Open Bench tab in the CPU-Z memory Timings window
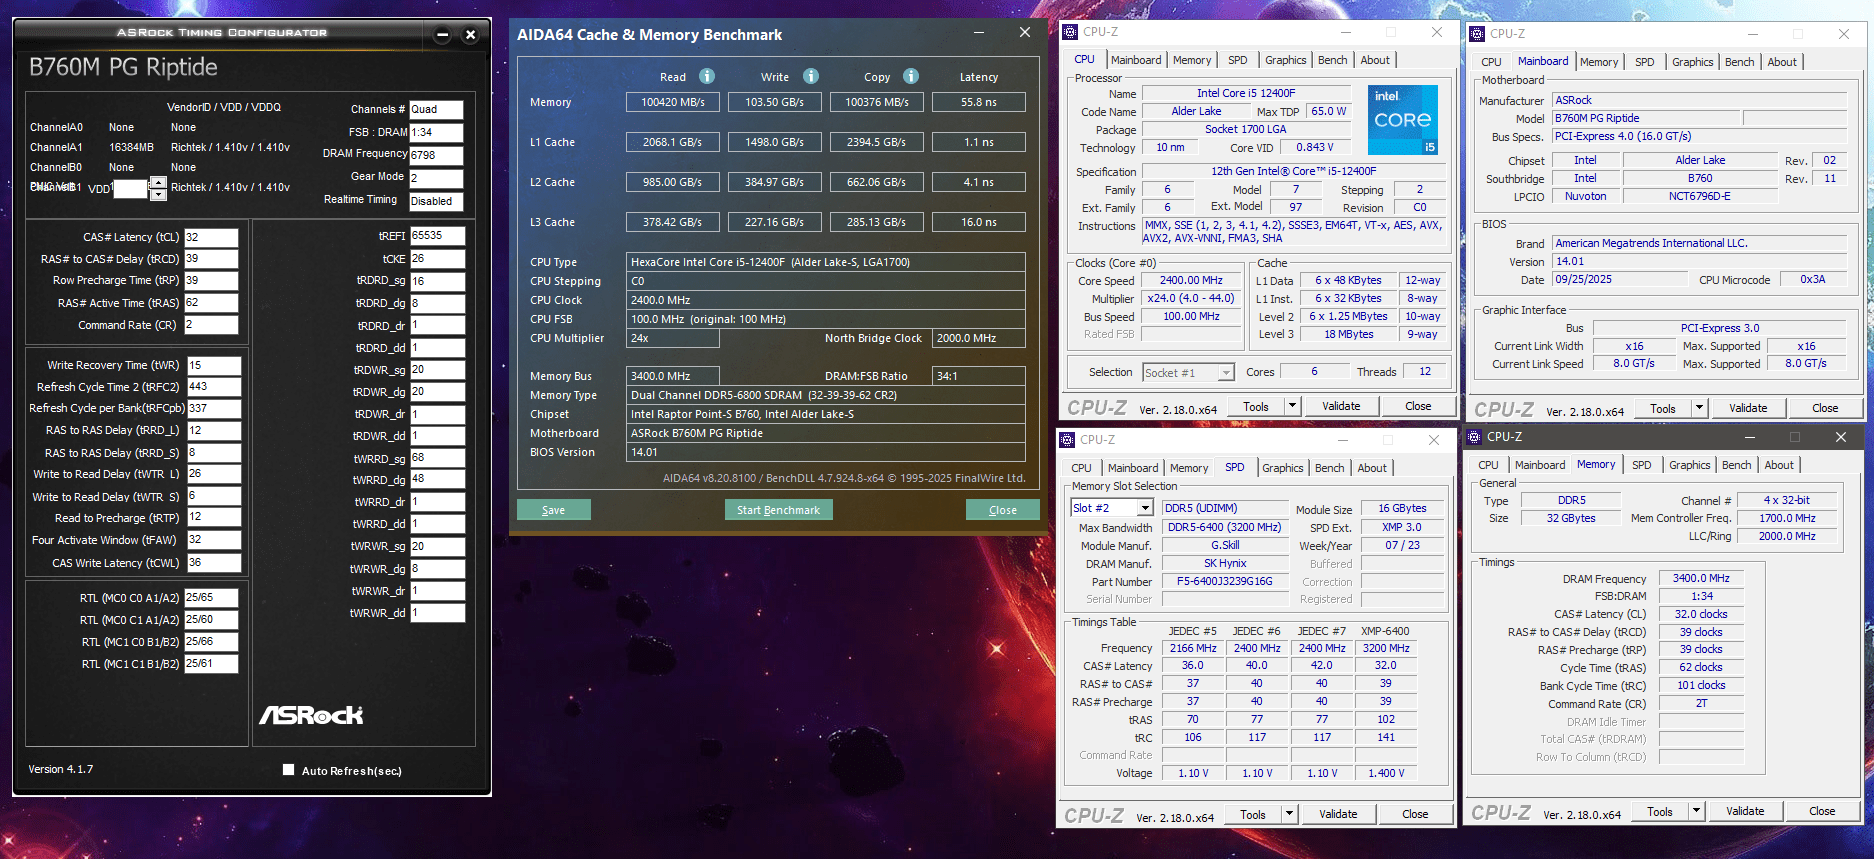Screen dimensions: 1874x859 1736,465
